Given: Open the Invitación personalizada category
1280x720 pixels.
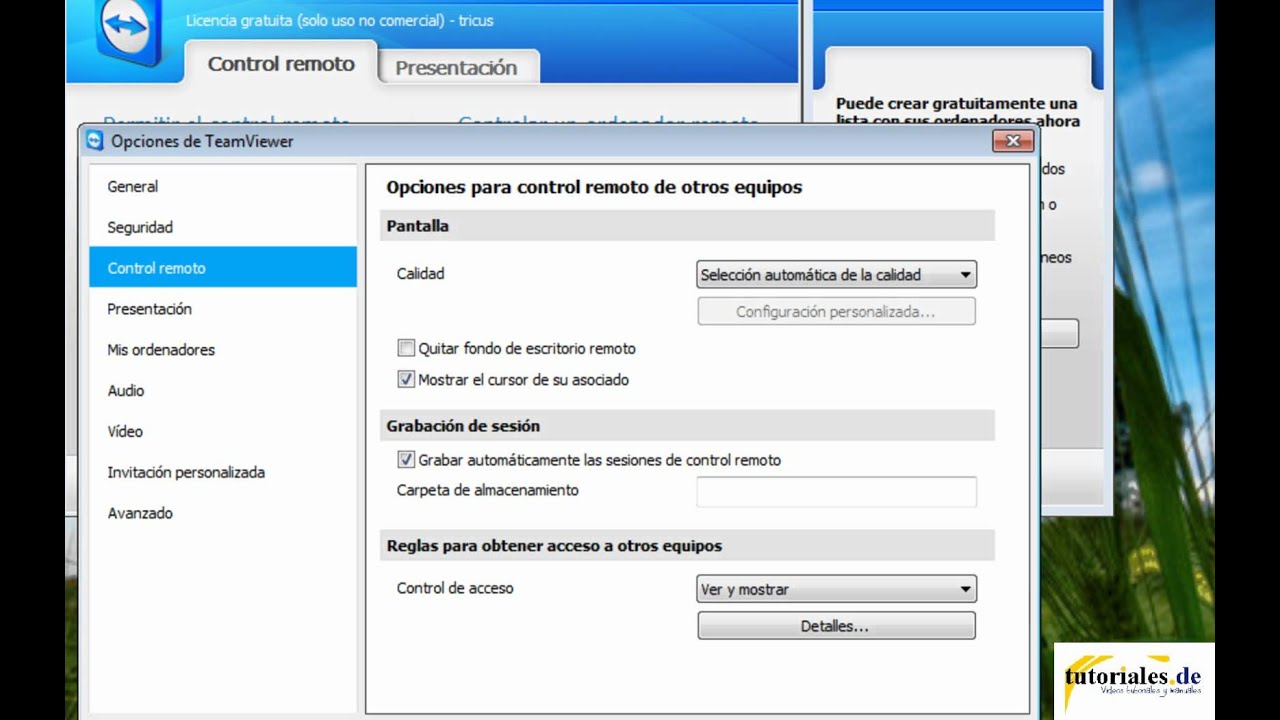Looking at the screenshot, I should (223, 472).
